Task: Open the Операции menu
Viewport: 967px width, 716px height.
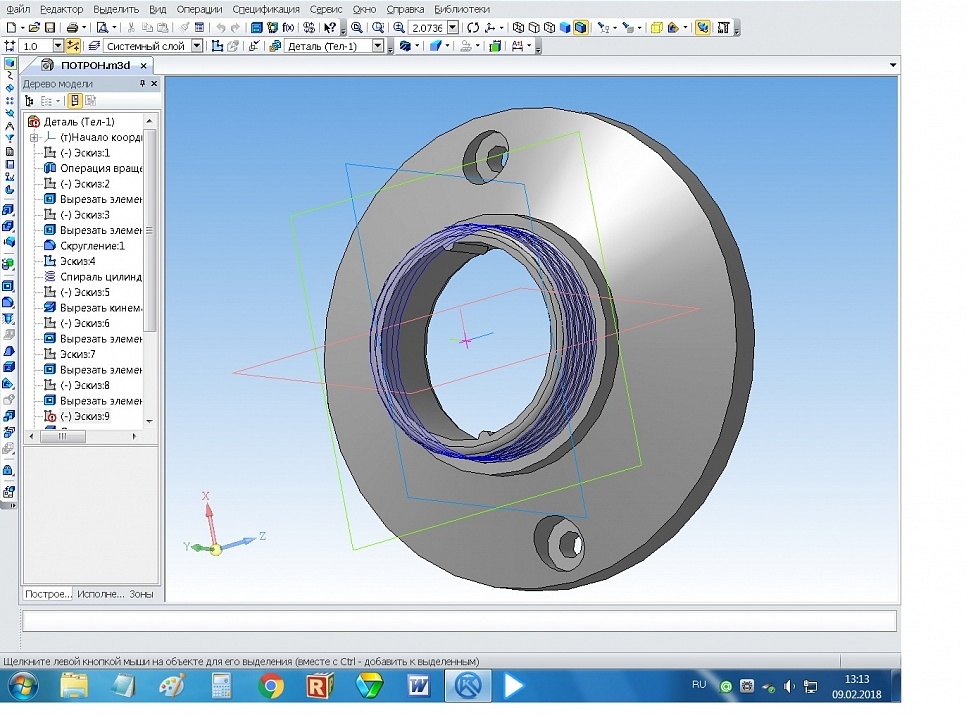Action: (199, 9)
